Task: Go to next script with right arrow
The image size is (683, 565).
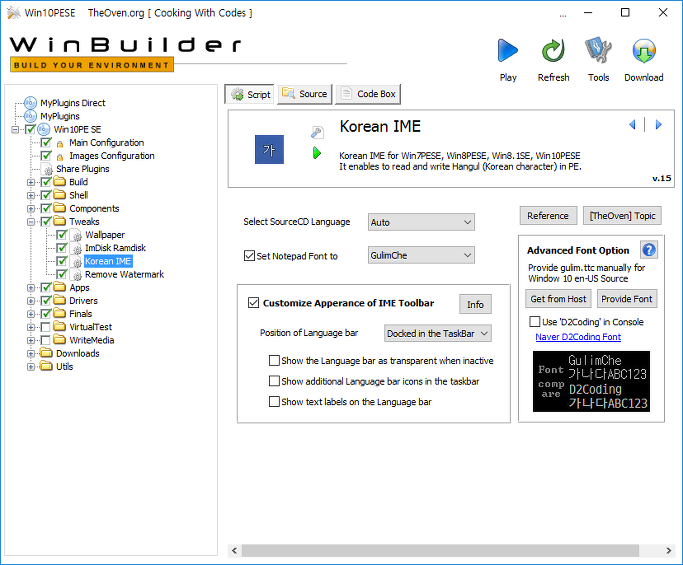Action: click(659, 125)
